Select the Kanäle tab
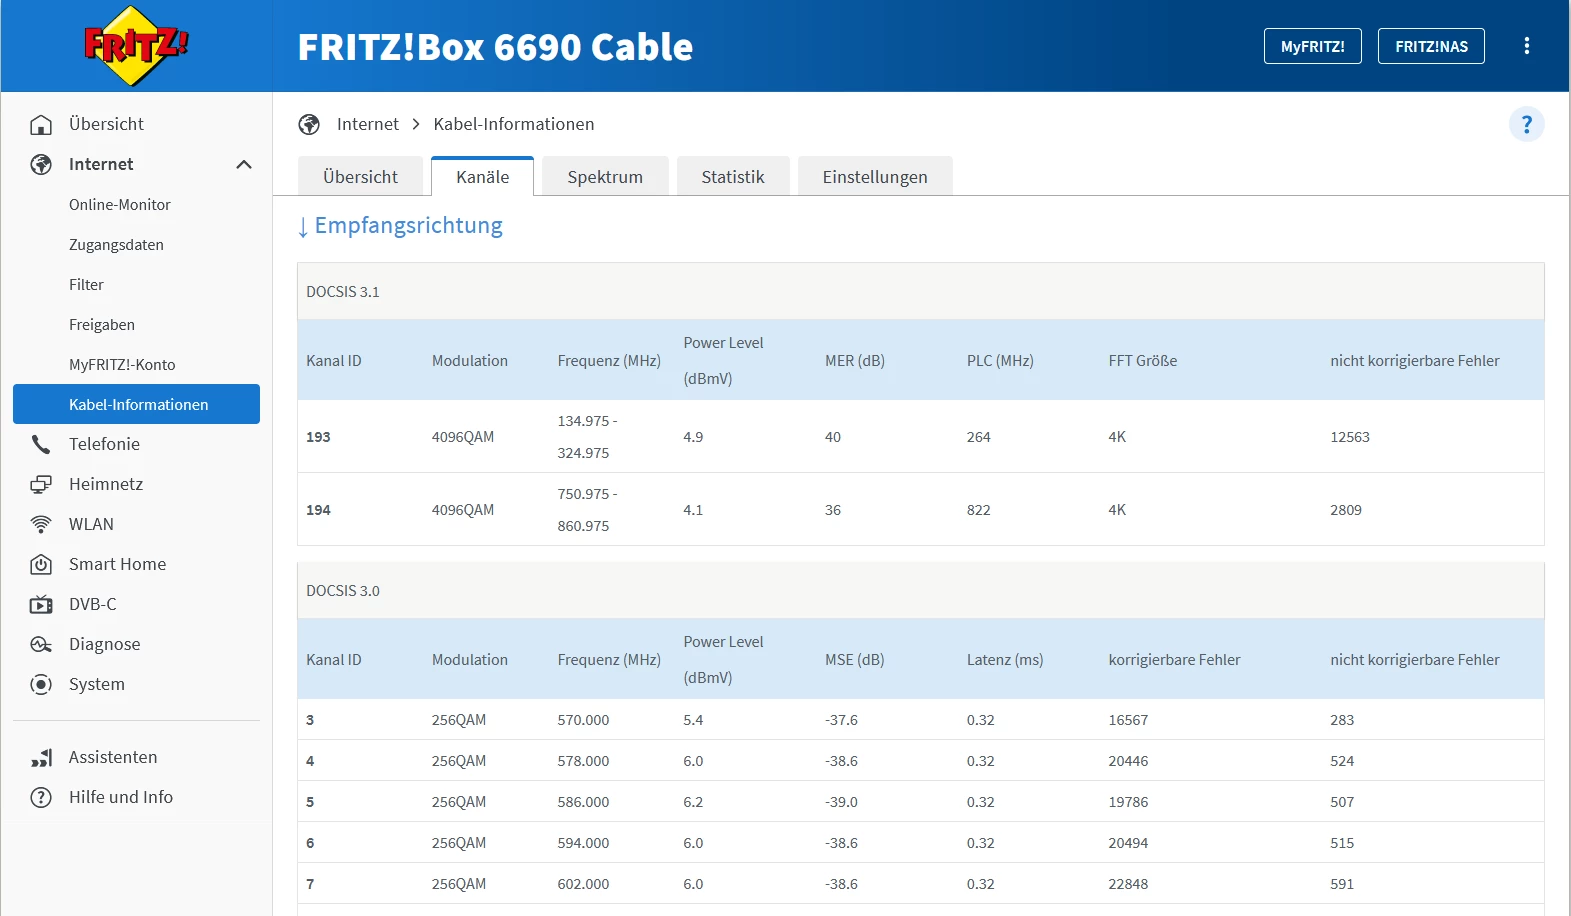Screen dimensions: 1571x916 [x=483, y=176]
